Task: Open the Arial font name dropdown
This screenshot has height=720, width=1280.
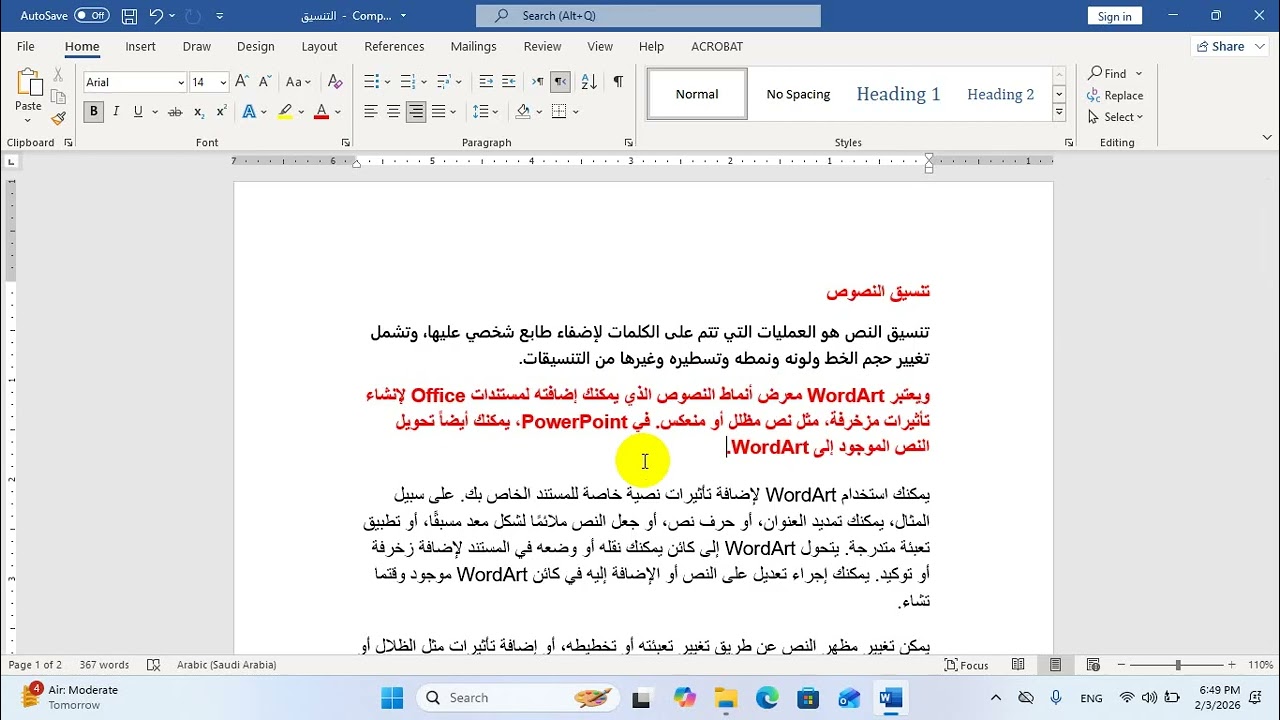Action: click(181, 83)
